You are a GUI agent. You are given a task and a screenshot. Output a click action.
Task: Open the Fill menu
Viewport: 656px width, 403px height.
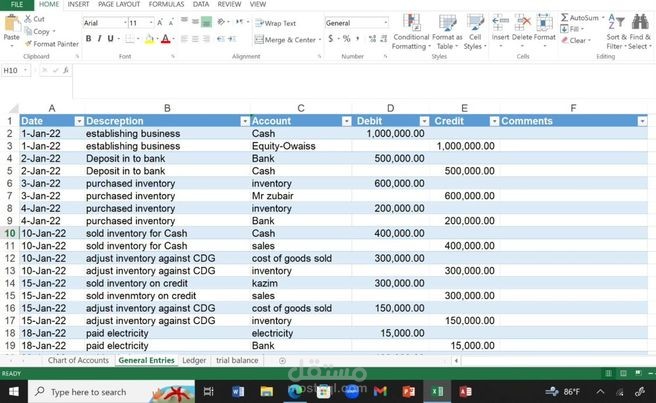(571, 29)
